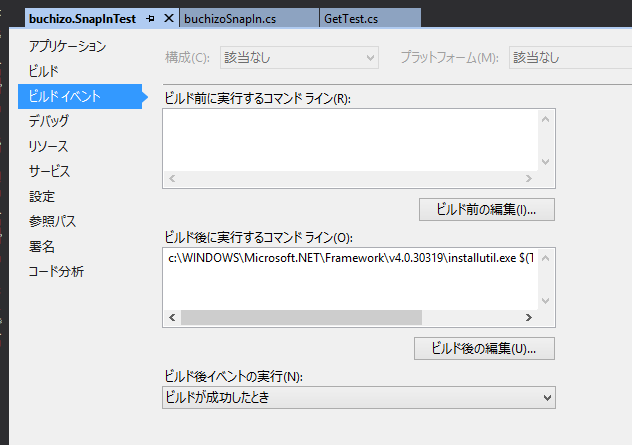Click the ビルド前の編集 button
Screen dimensions: 632x445
click(487, 210)
